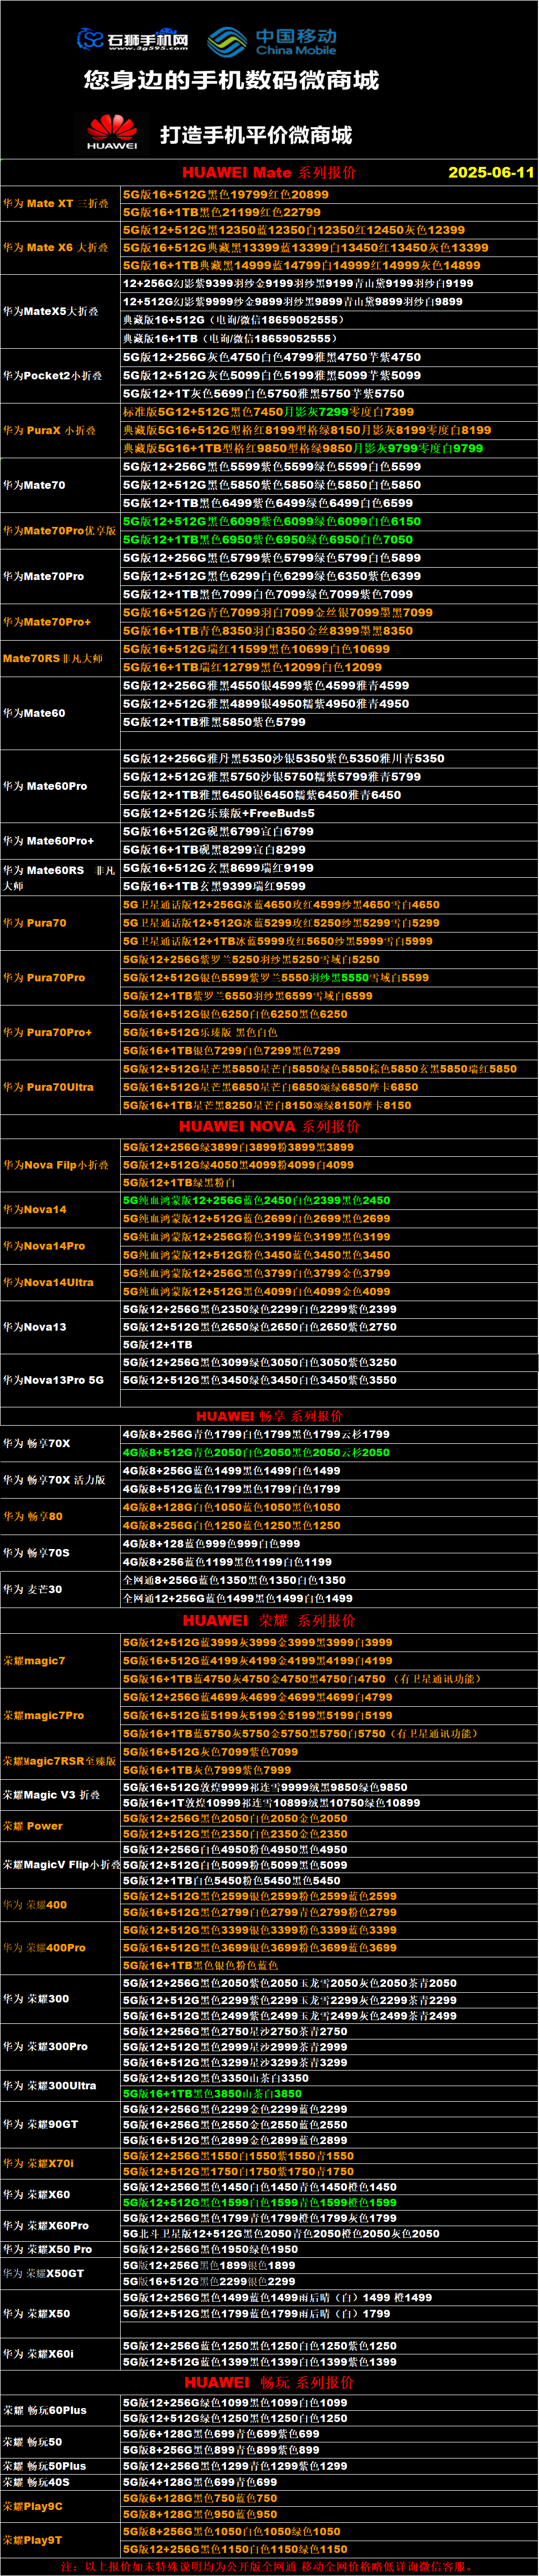
Task: Click the China Mobile logo
Action: pyautogui.click(x=272, y=41)
